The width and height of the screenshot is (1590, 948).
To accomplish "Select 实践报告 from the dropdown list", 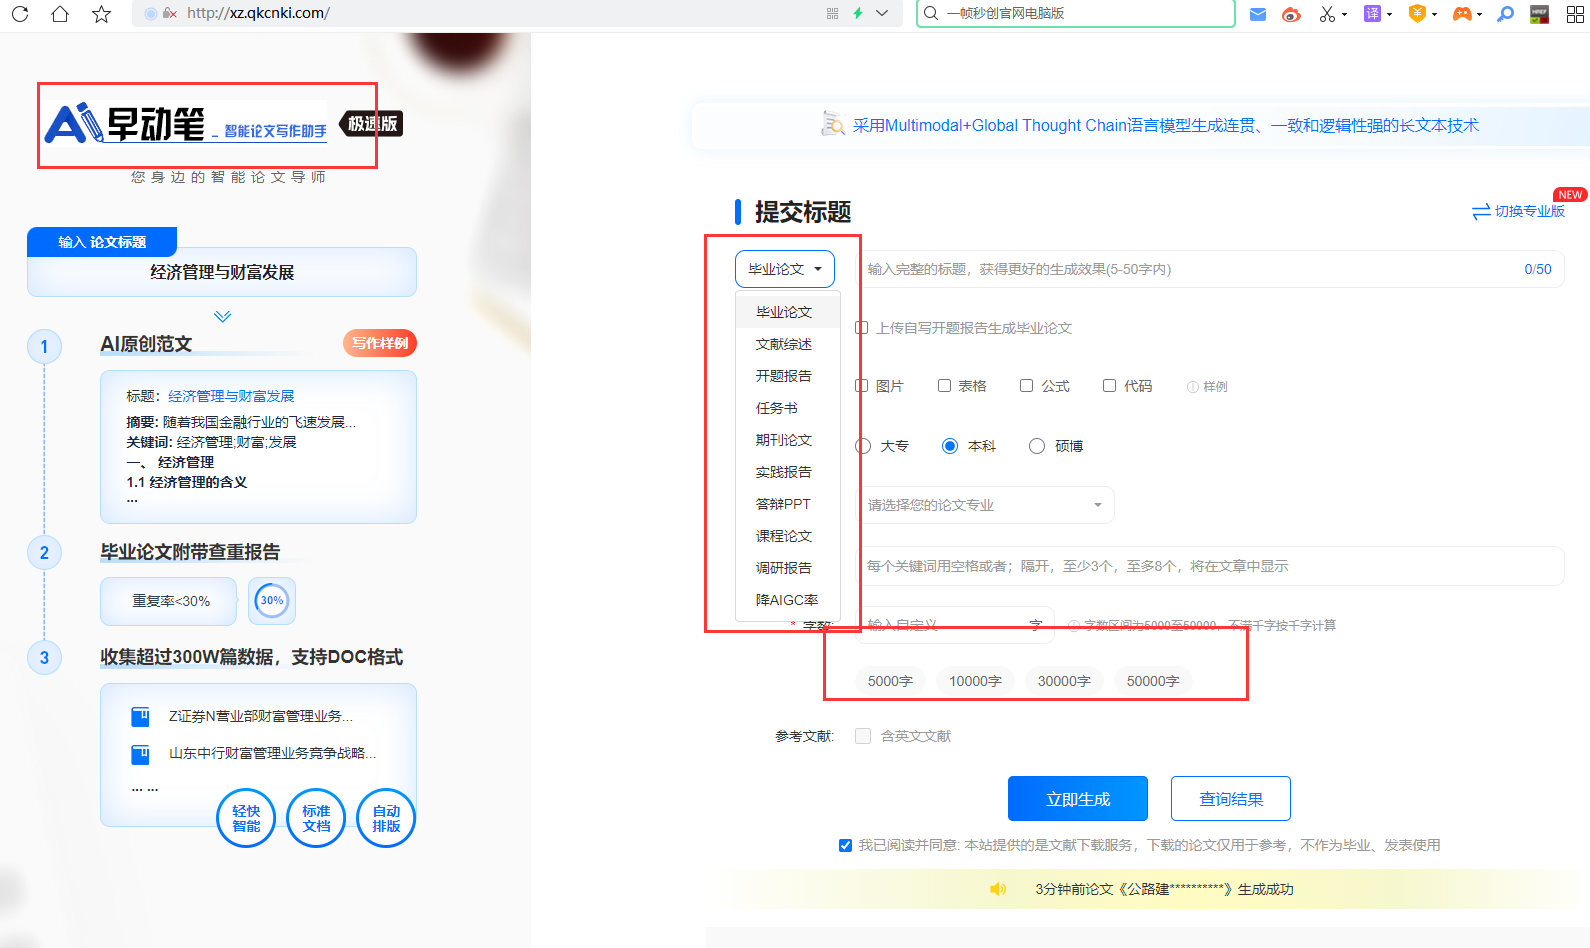I will coord(787,472).
